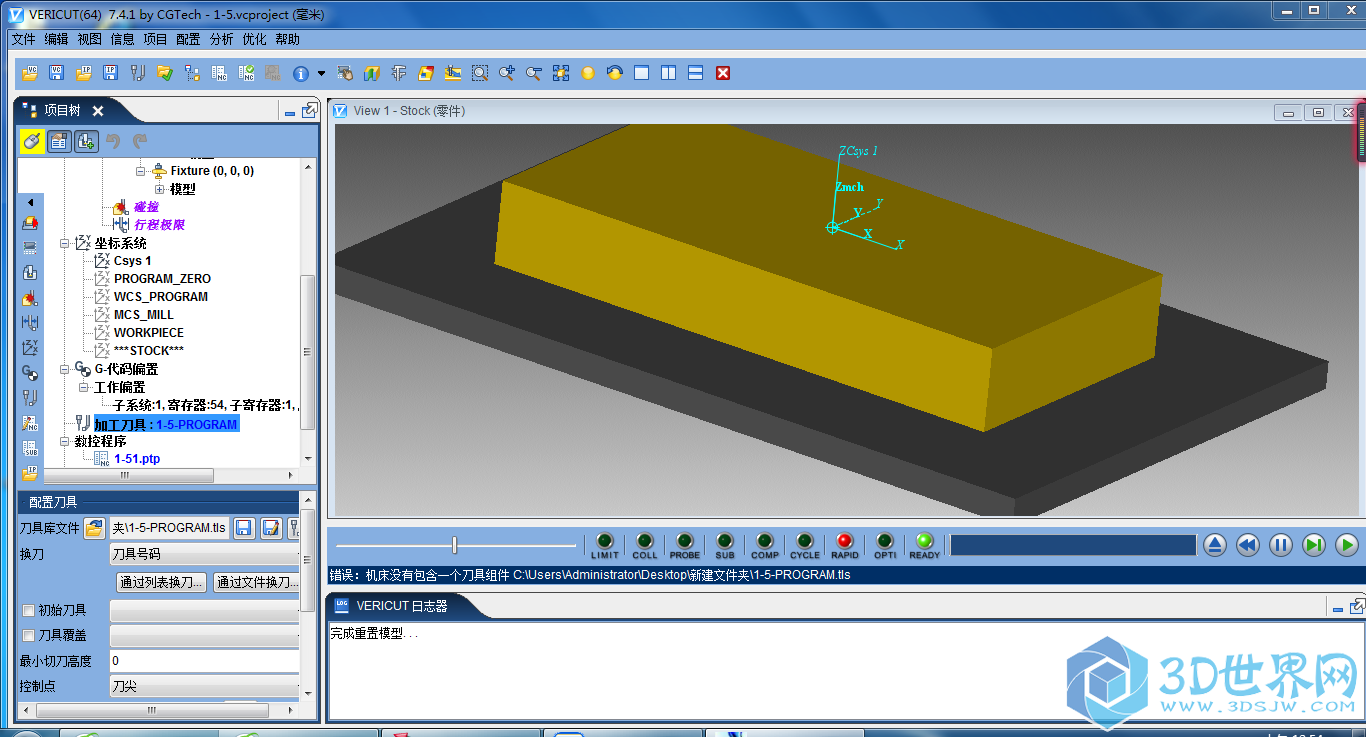Open the 控制点 dropdown (刀尖)

tap(205, 686)
